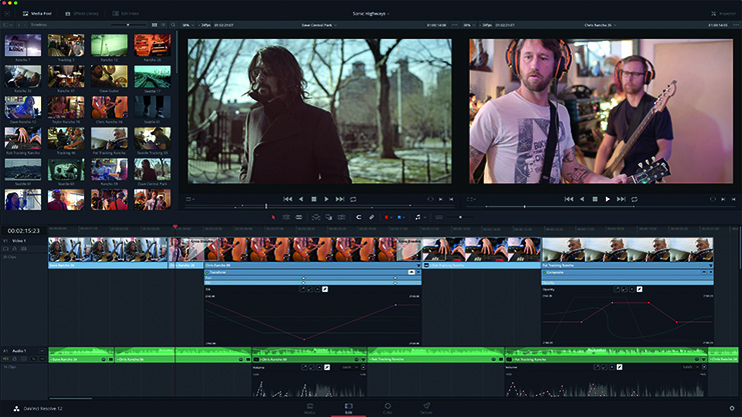Select the first thumbnail in the media pool

coord(22,45)
